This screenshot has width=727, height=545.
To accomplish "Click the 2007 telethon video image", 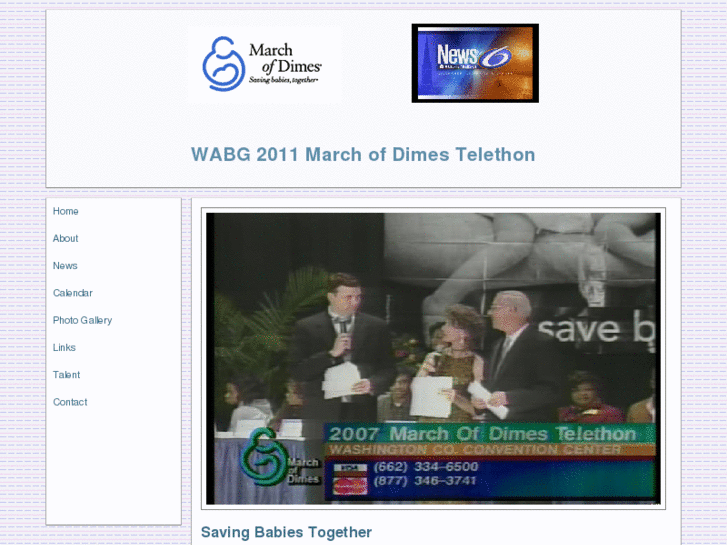I will coord(434,359).
